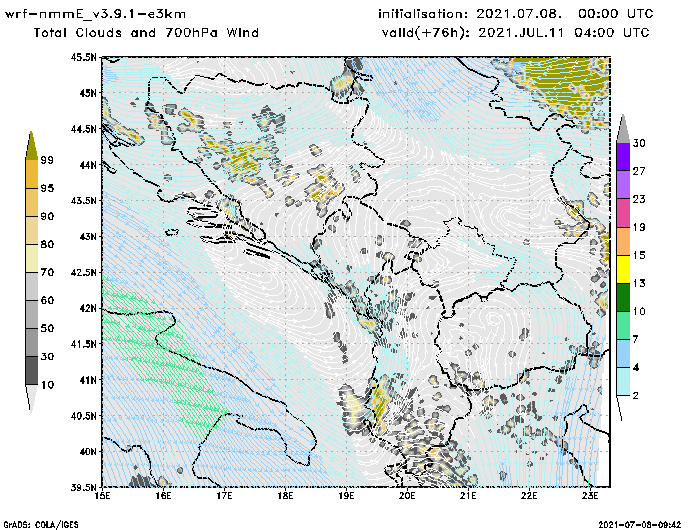The width and height of the screenshot is (700, 530).
Task: Select the '95' value on cloud legend
Action: point(47,188)
